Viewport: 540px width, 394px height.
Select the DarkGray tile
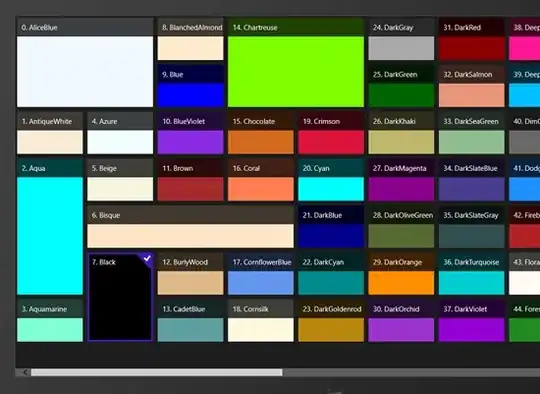401,39
